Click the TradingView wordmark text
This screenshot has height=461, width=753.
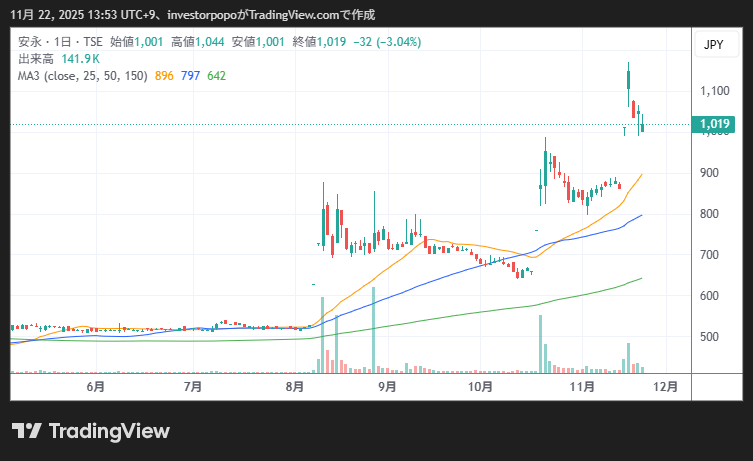pos(109,431)
